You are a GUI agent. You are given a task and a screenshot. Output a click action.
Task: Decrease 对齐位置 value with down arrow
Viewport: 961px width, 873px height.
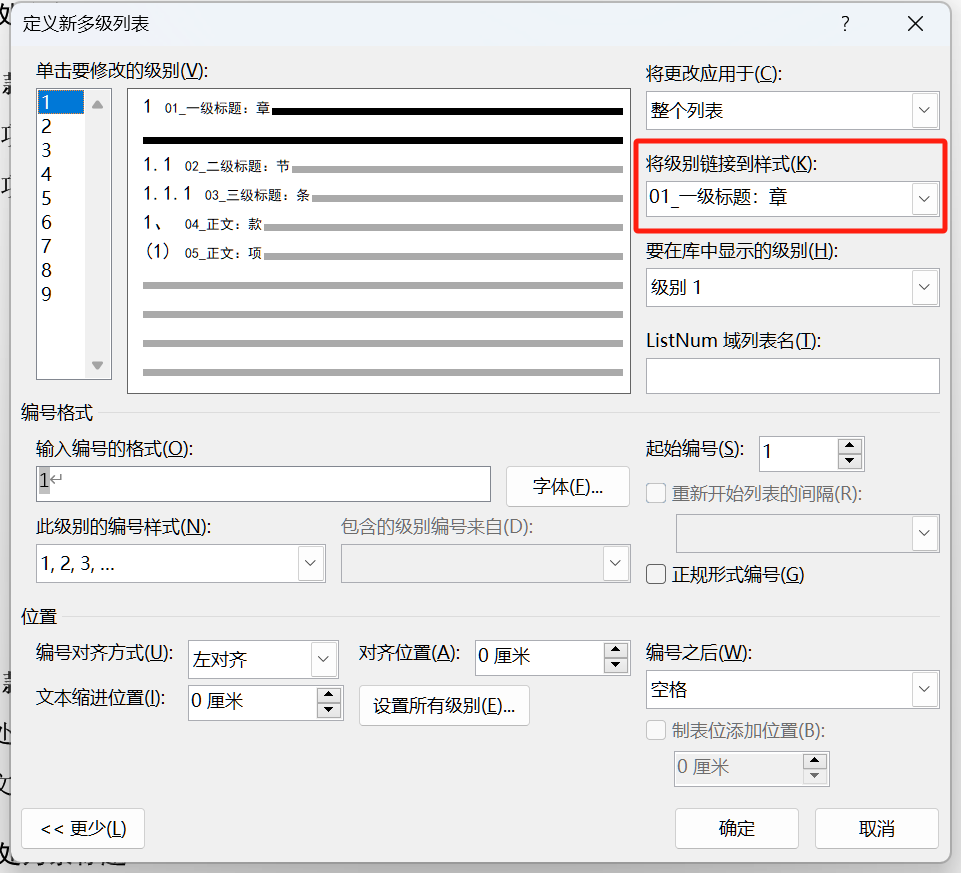click(x=616, y=665)
